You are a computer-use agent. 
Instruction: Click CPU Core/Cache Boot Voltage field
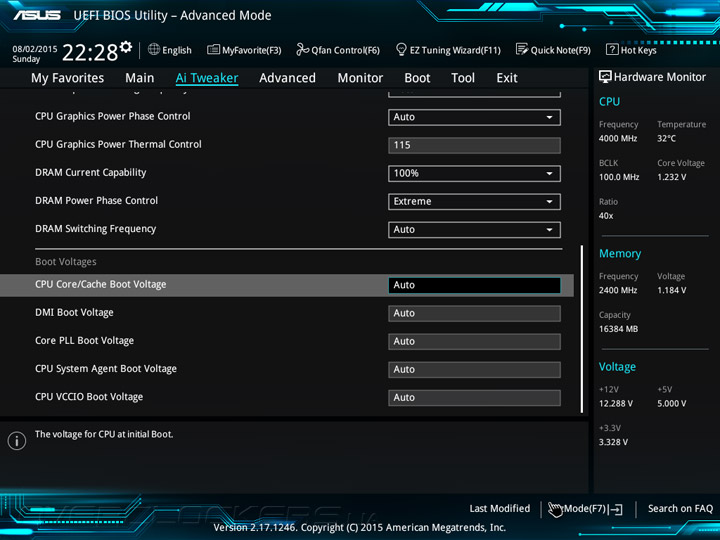474,285
